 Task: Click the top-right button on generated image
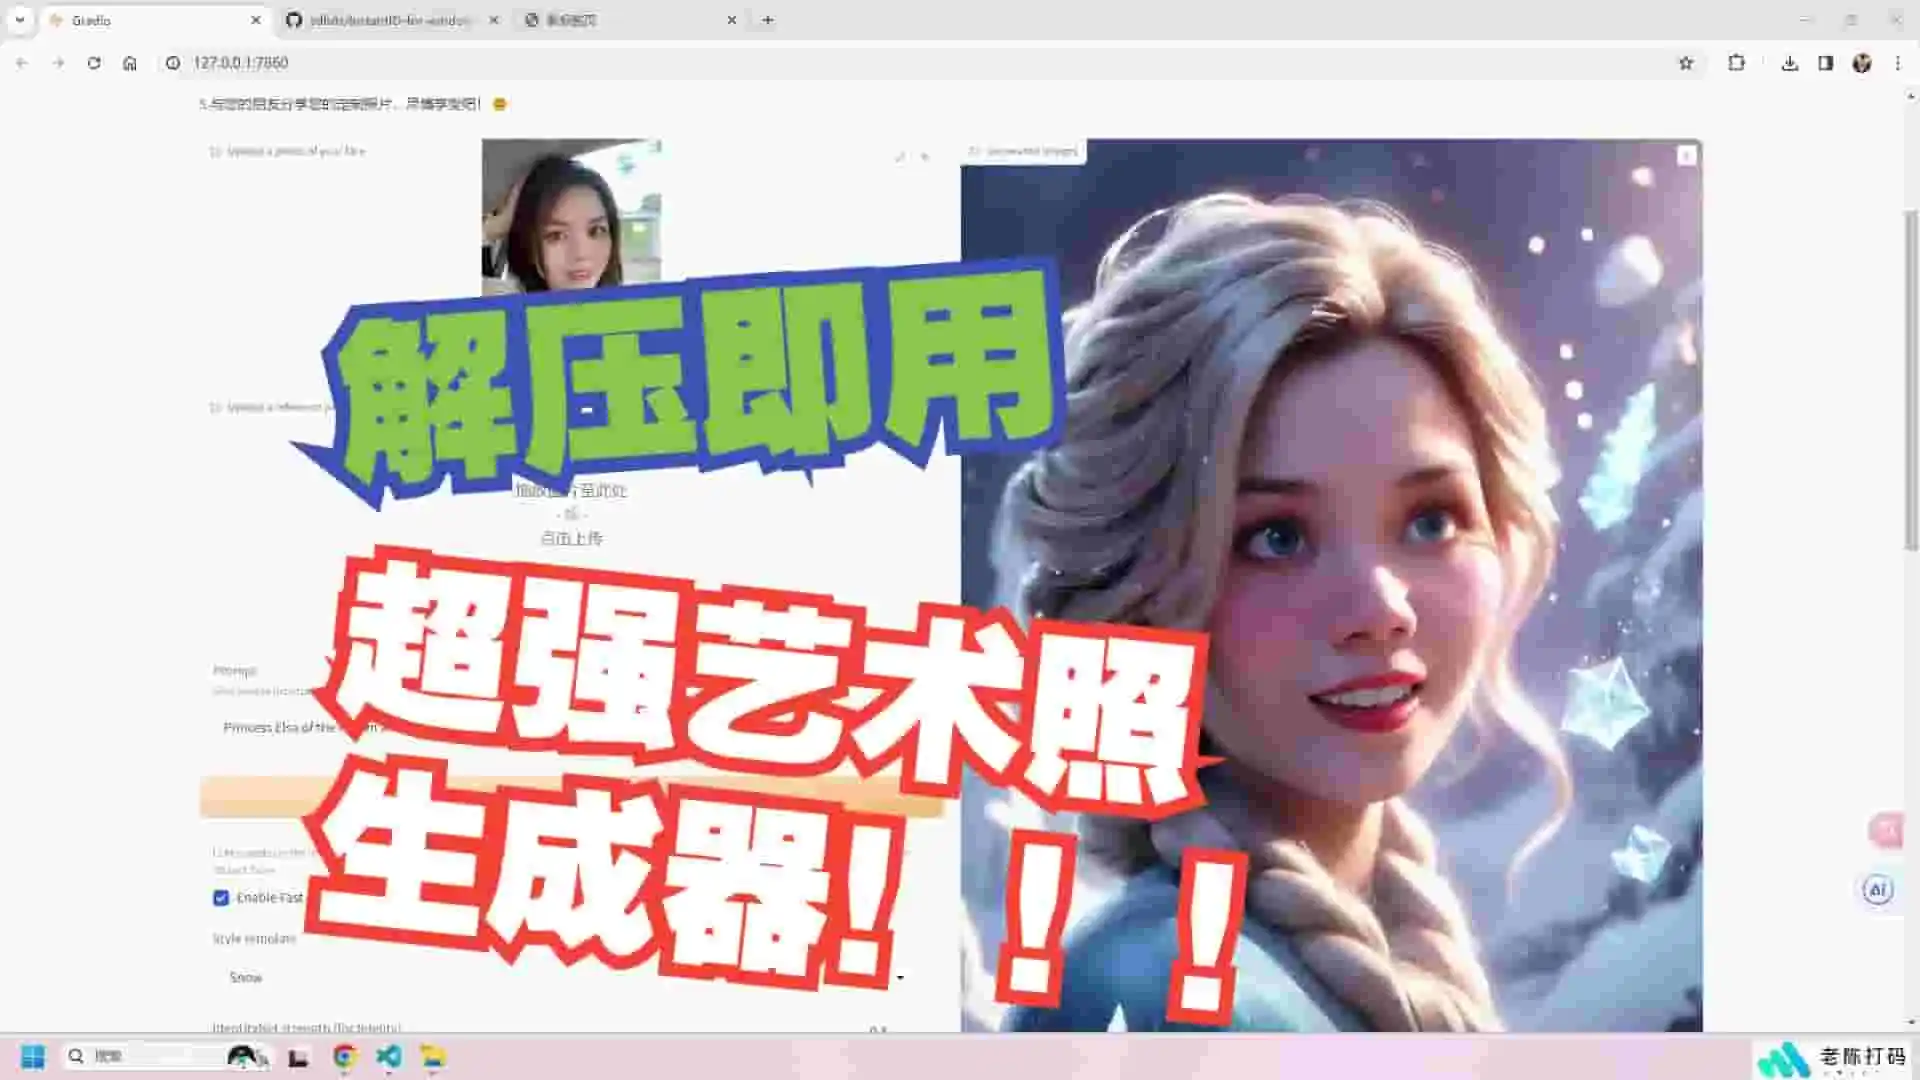(1687, 155)
